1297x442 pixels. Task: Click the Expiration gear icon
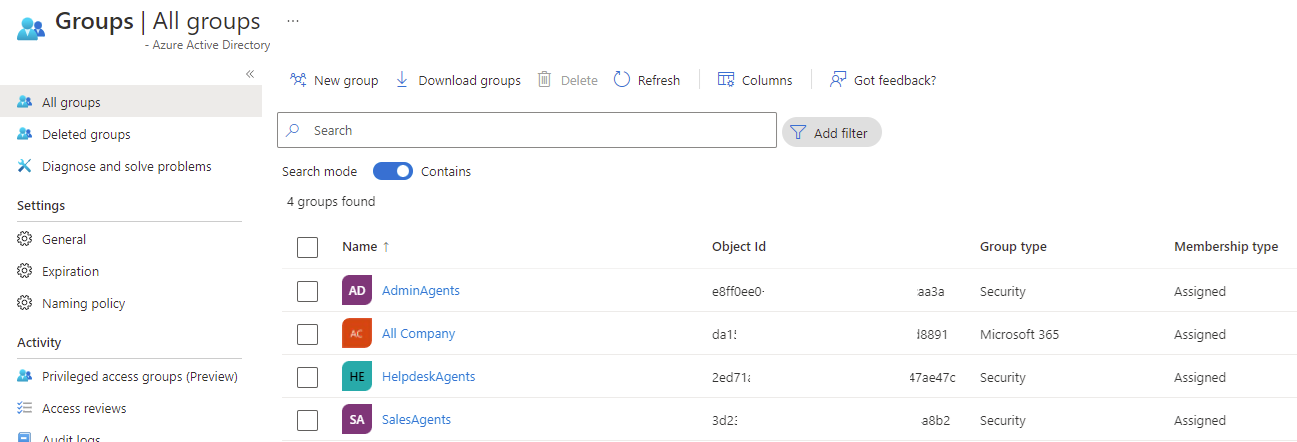click(x=25, y=271)
